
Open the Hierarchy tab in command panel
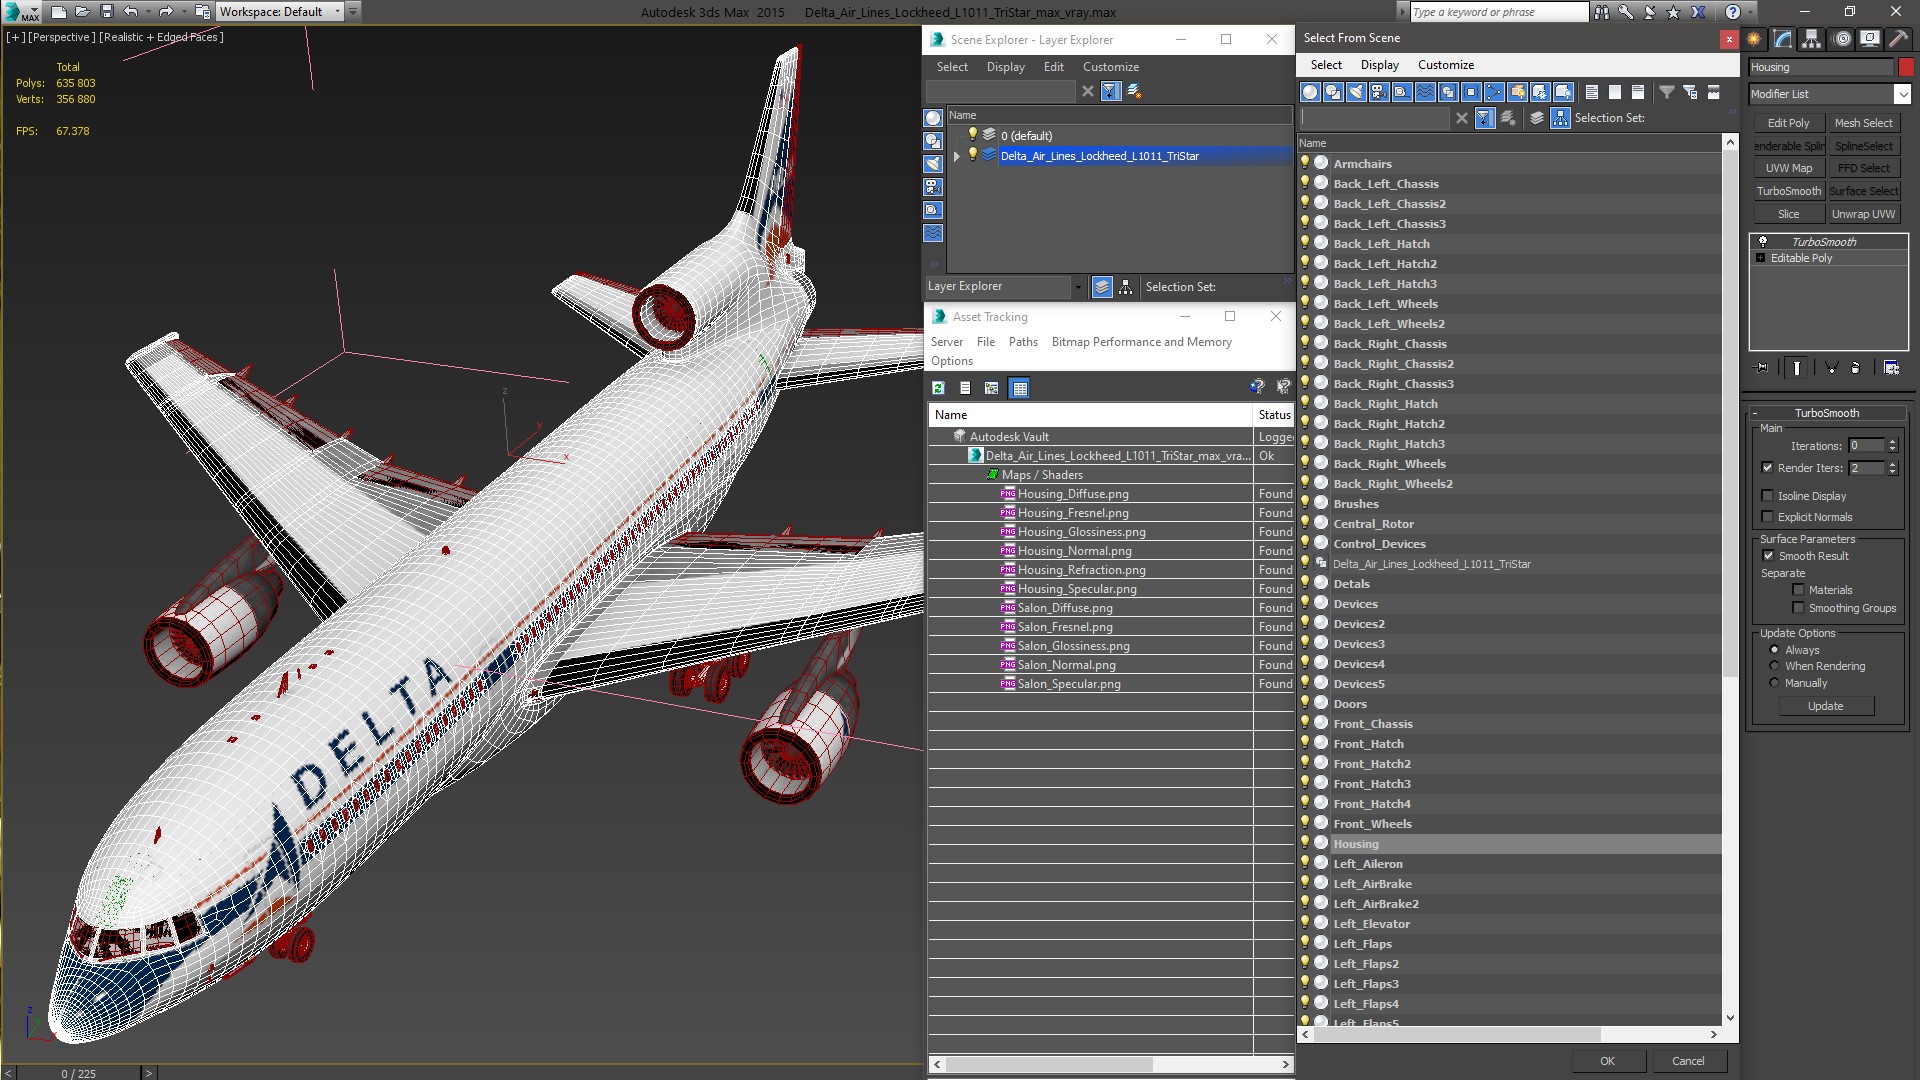[x=1812, y=39]
